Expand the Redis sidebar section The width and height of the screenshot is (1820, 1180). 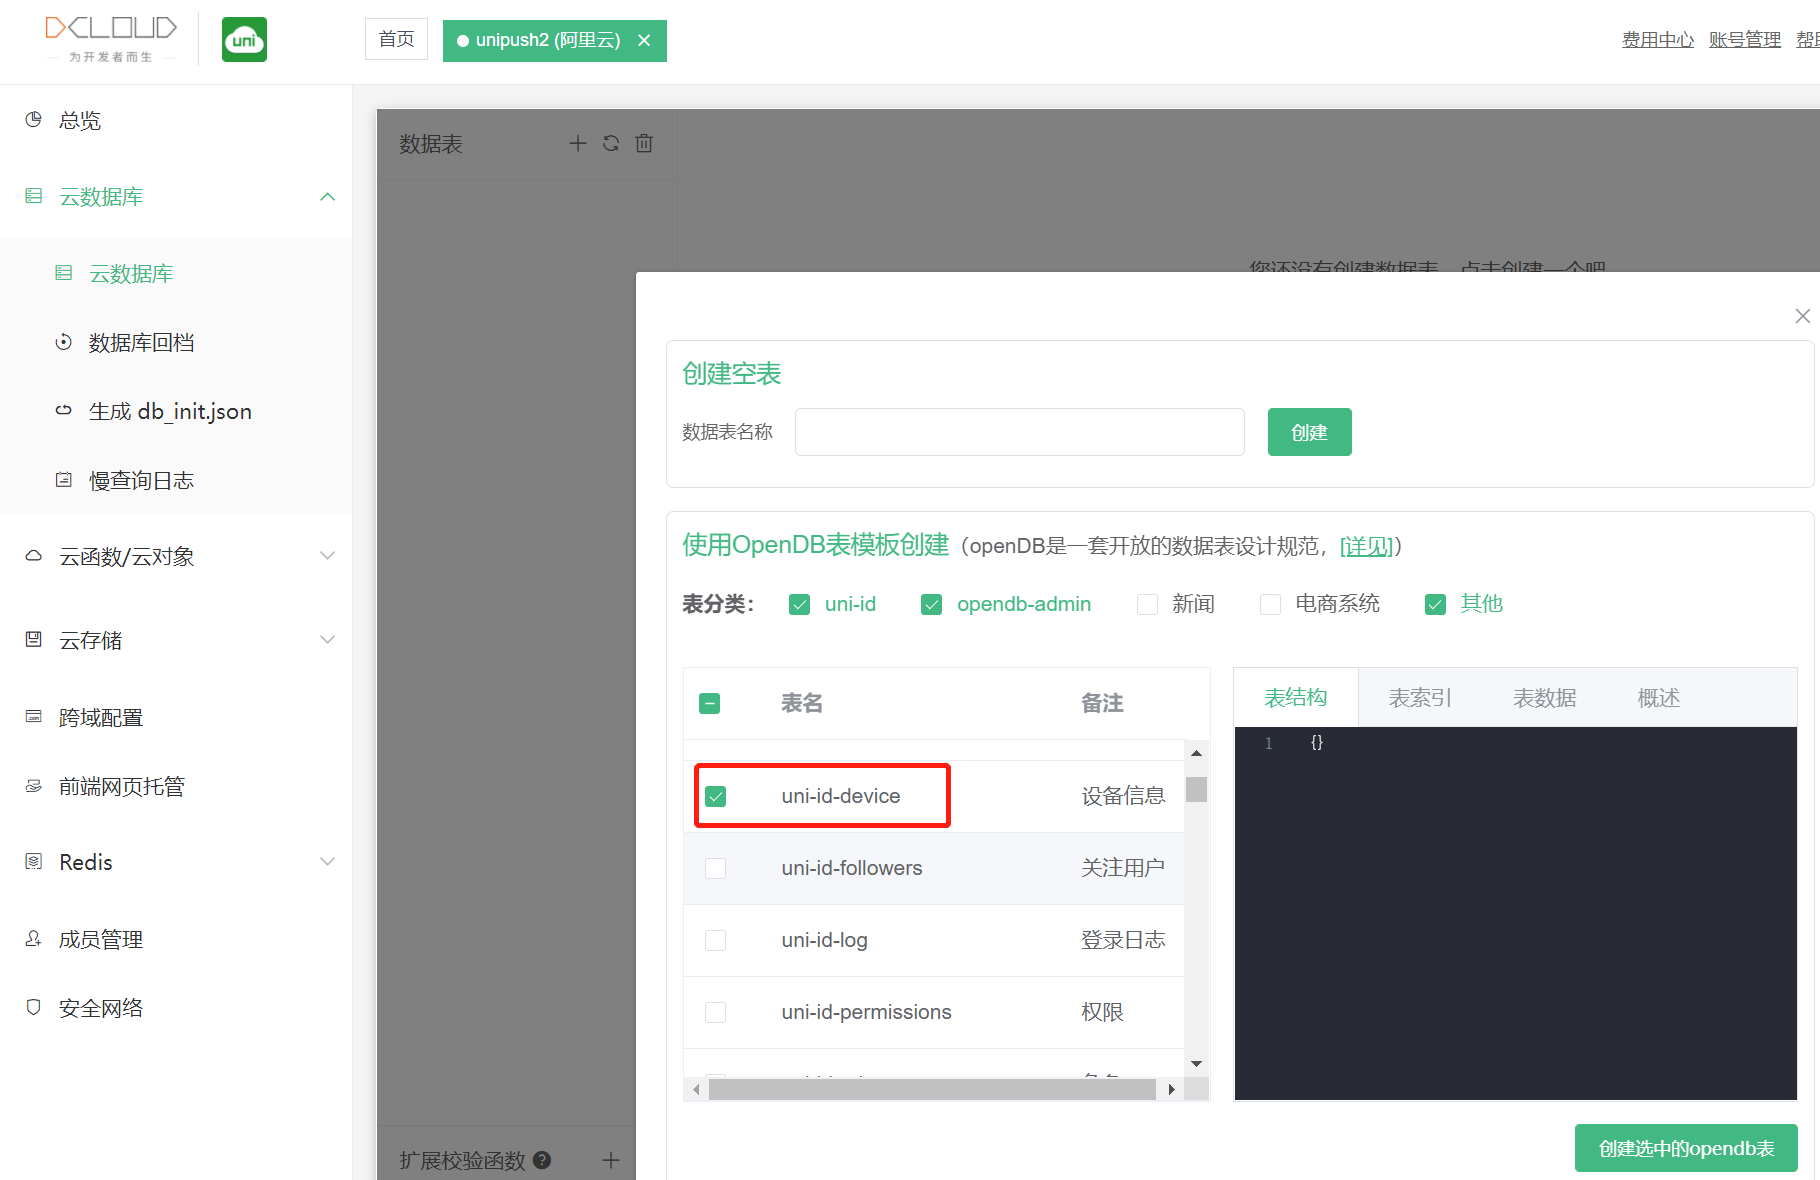pyautogui.click(x=327, y=861)
